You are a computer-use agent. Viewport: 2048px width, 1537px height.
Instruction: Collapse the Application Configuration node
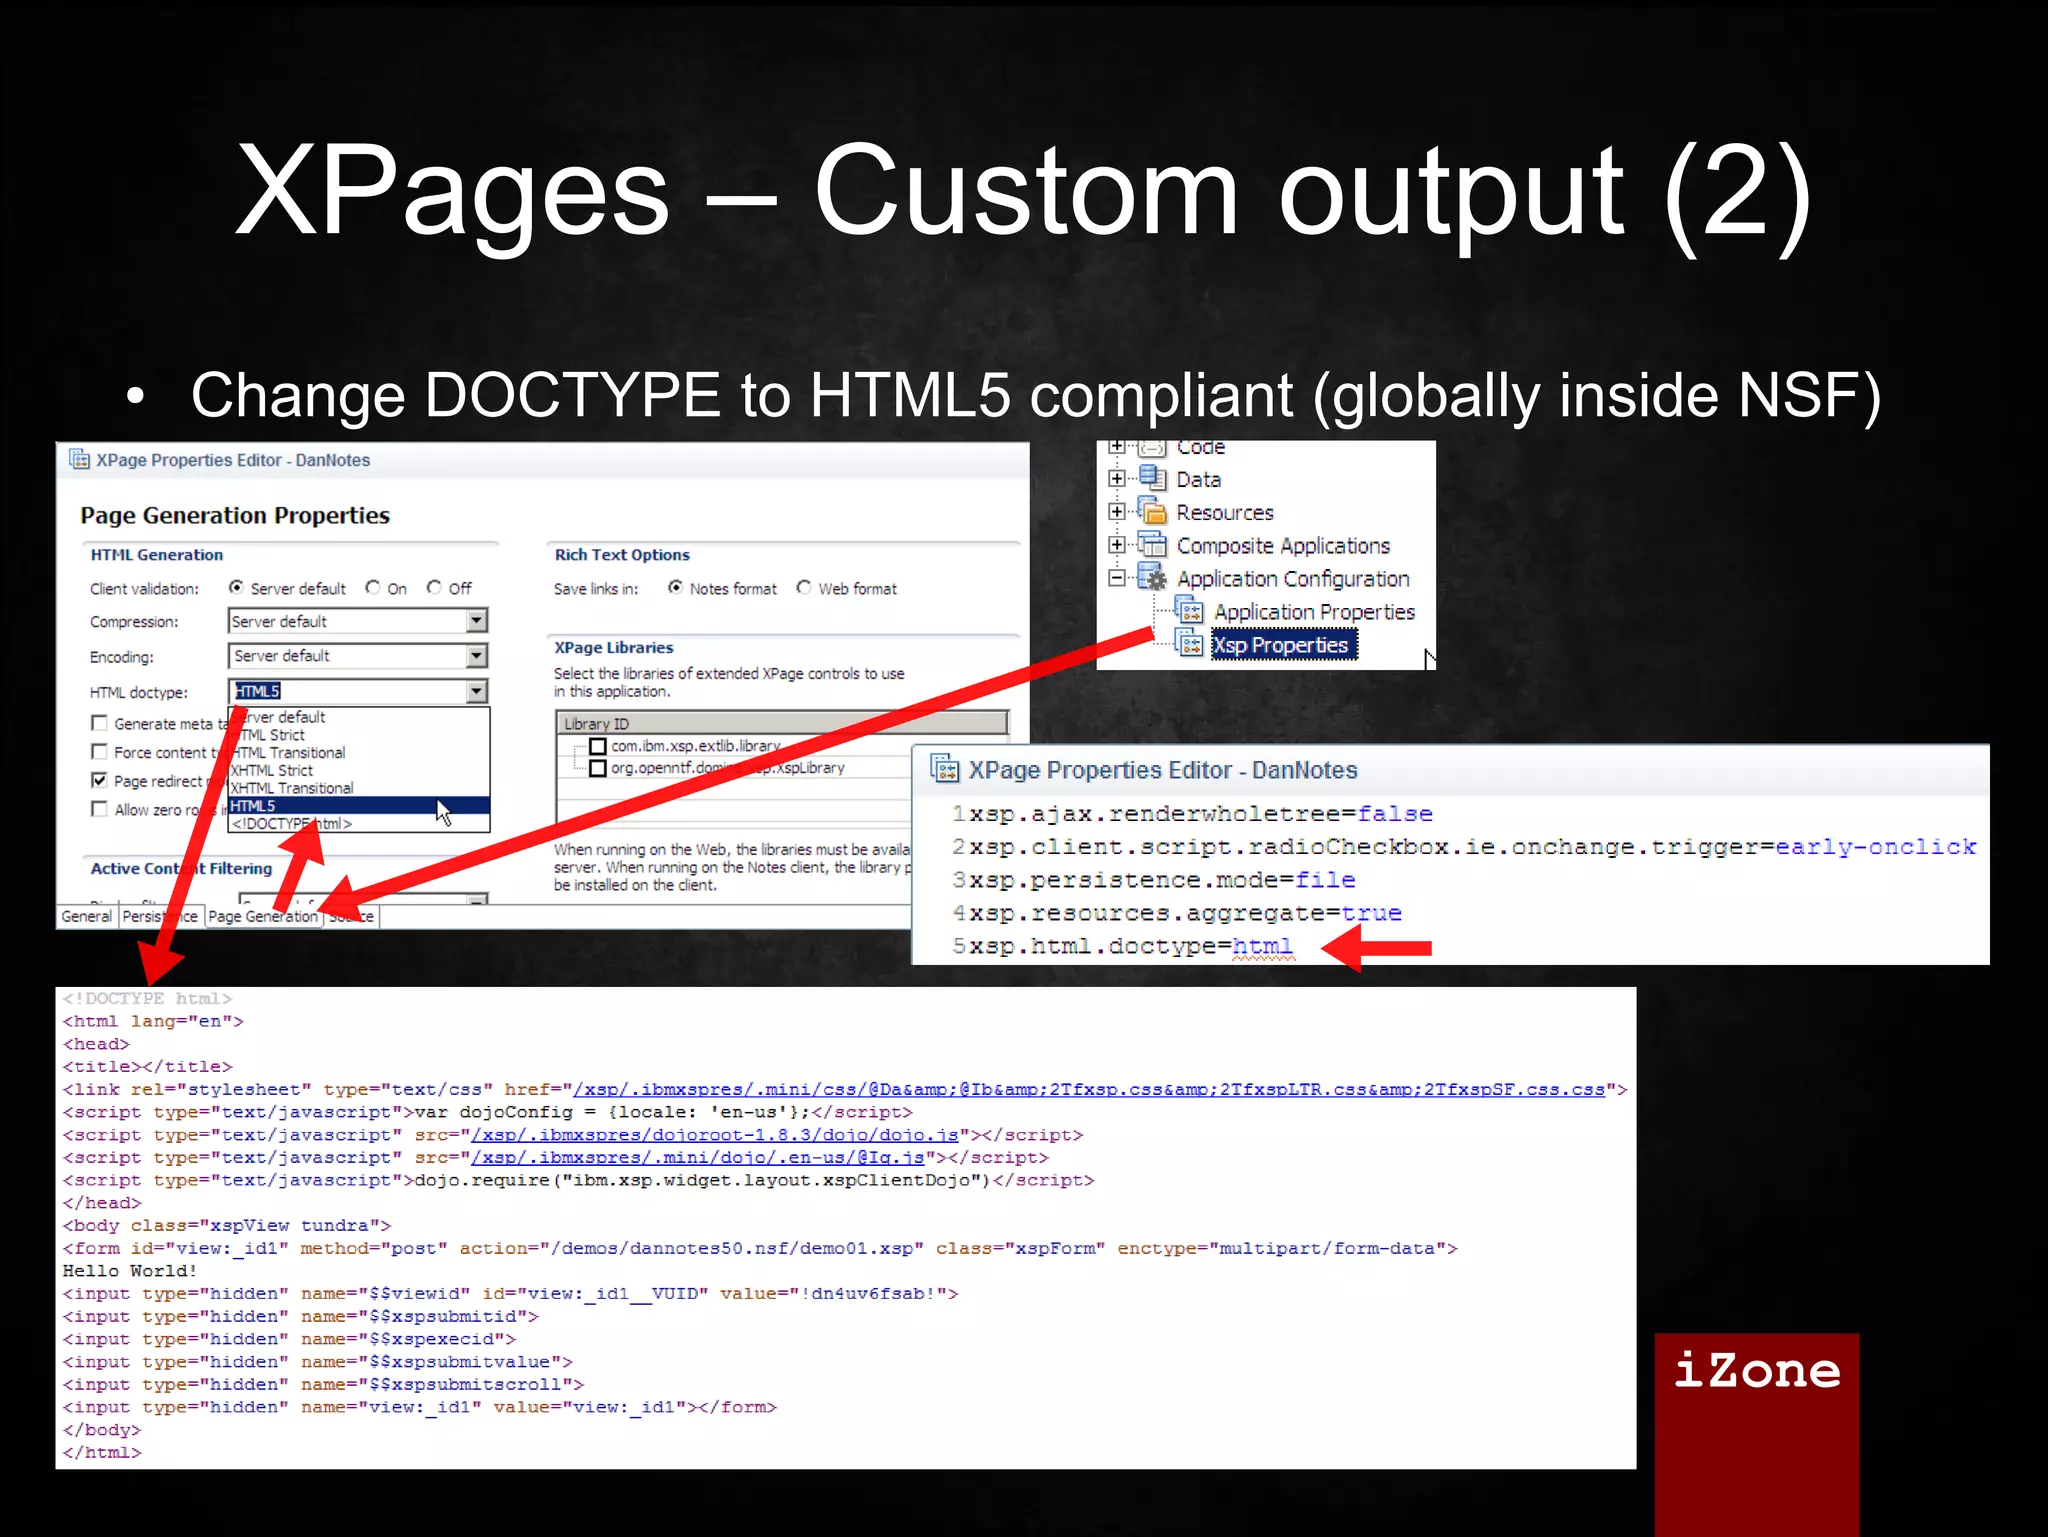point(1117,577)
